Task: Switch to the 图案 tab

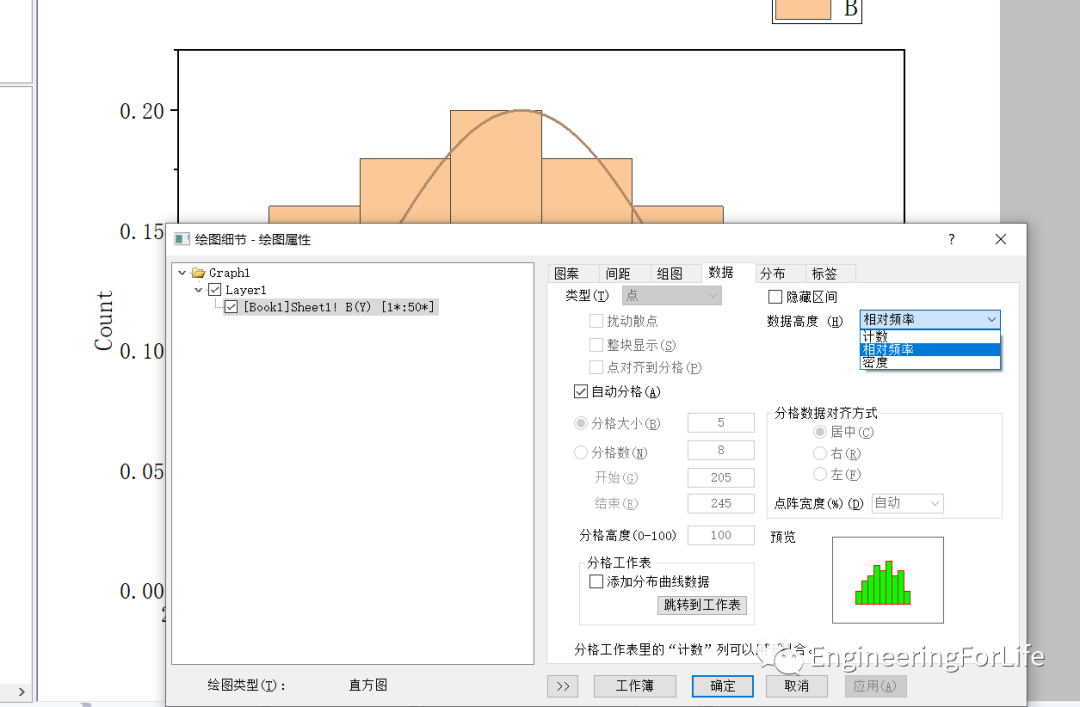Action: (x=568, y=274)
